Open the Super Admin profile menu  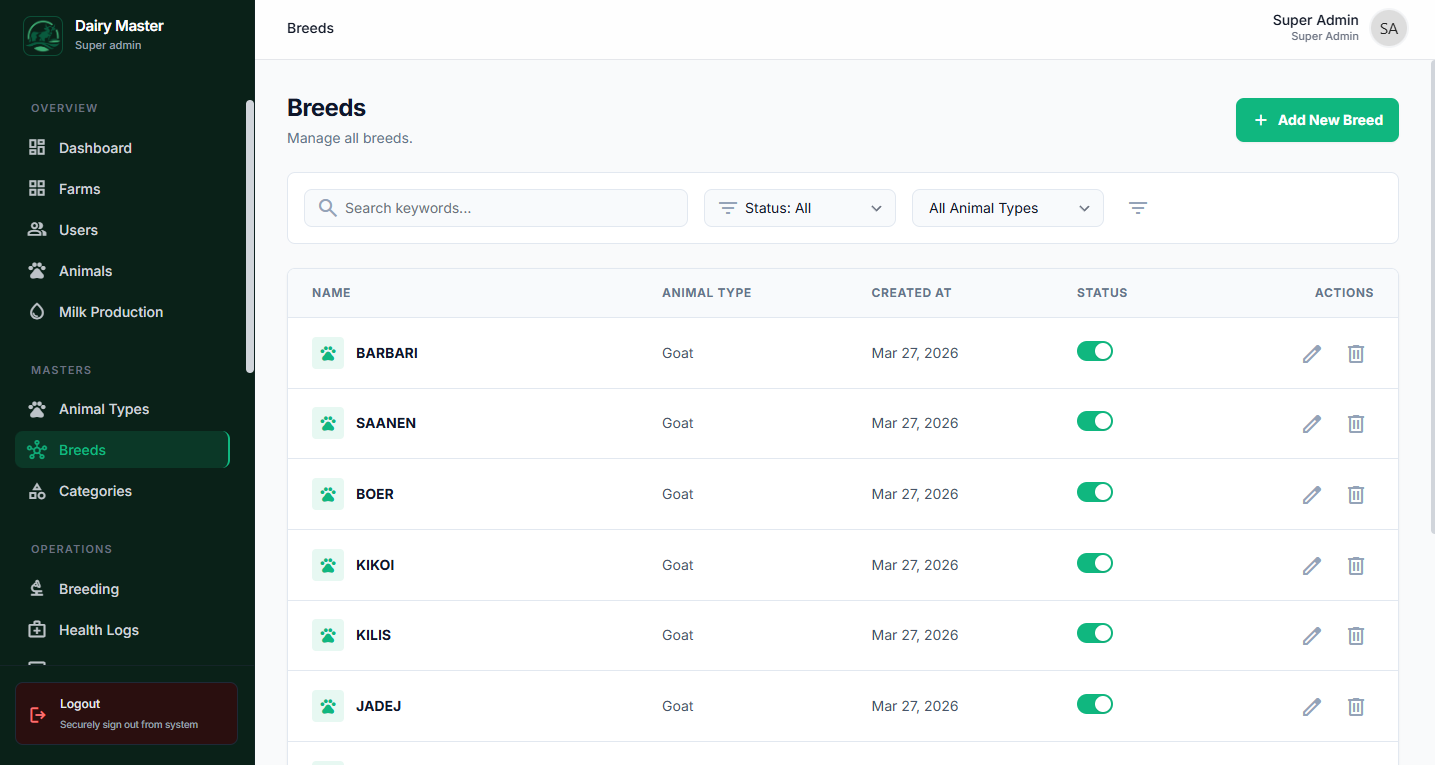[1315, 28]
